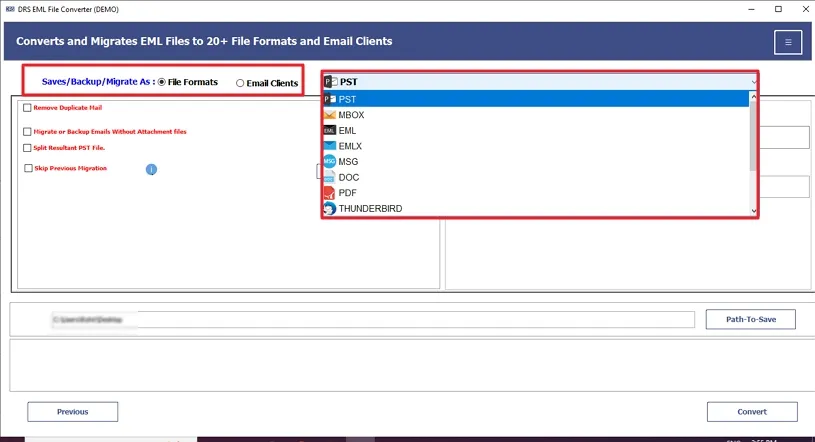Image resolution: width=815 pixels, height=442 pixels.
Task: Check Migrate or Backup Emails Without Attachment files
Action: (x=27, y=132)
